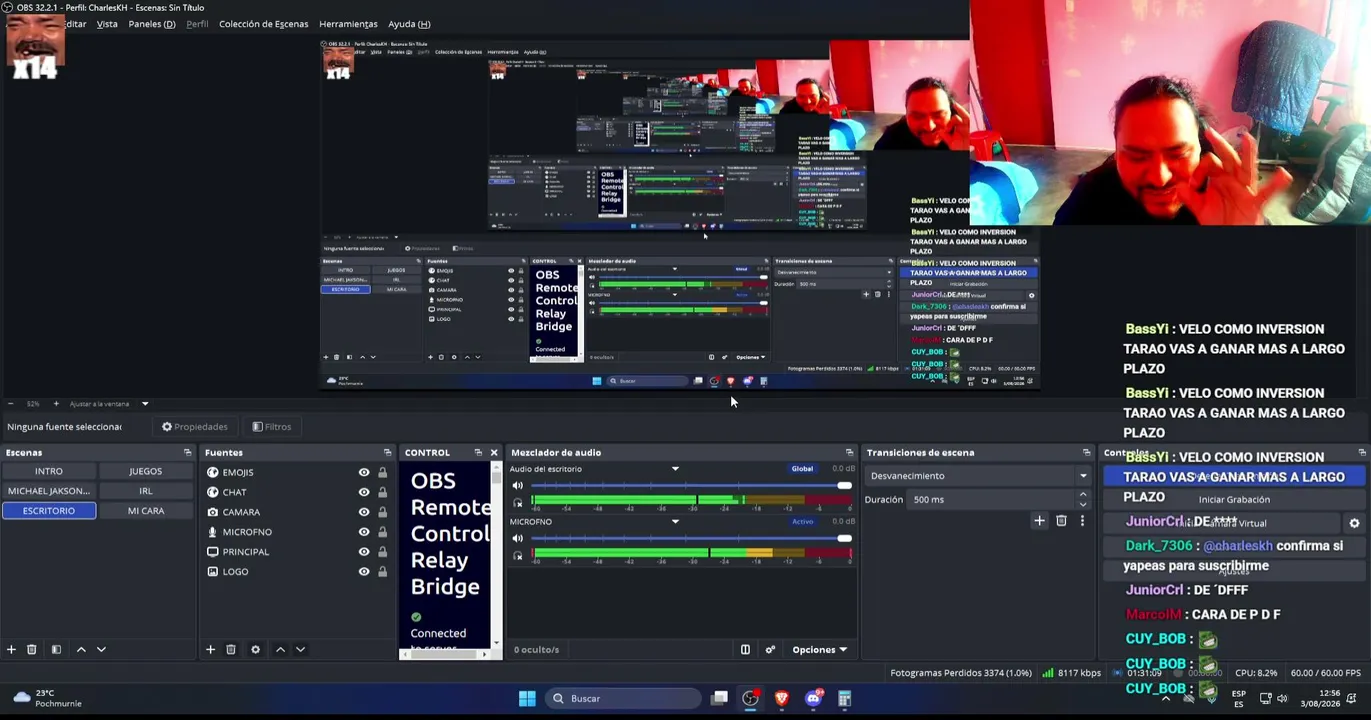Float the CONTROL dock panel
Screen dimensions: 1371x720
(x=478, y=452)
